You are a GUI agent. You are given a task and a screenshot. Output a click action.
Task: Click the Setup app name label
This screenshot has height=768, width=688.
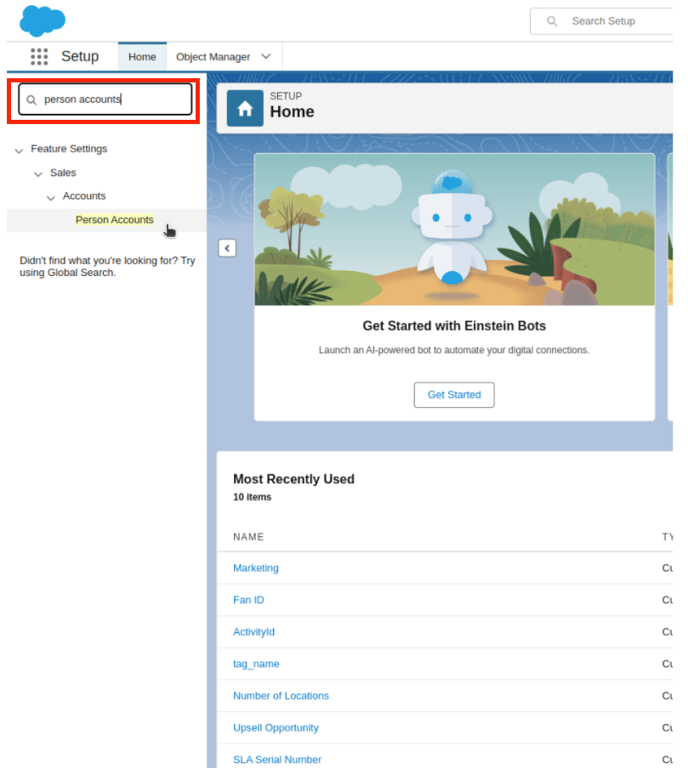(80, 56)
